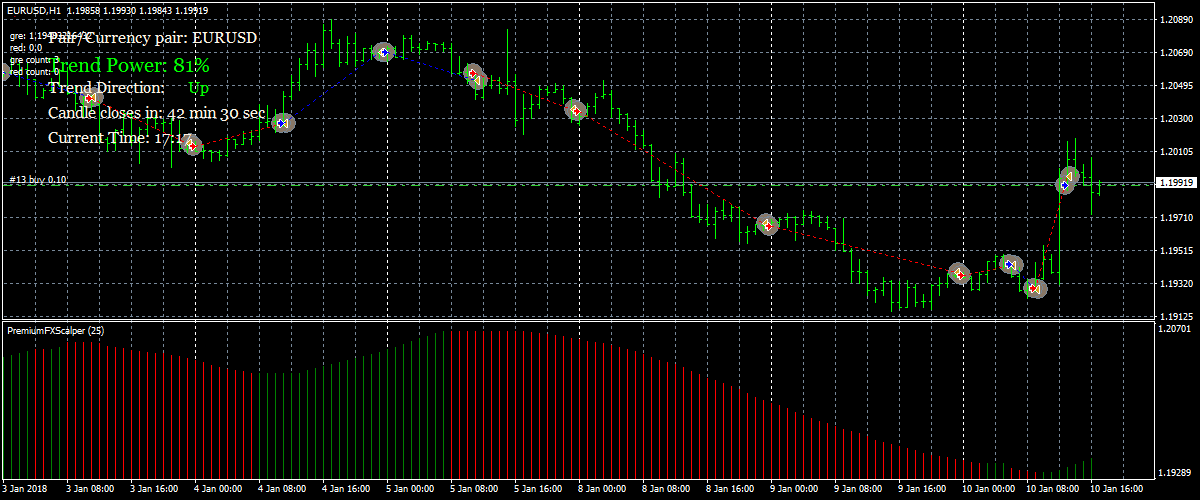Select the signal marker on the current price line
The height and width of the screenshot is (500, 1200).
click(x=1067, y=181)
